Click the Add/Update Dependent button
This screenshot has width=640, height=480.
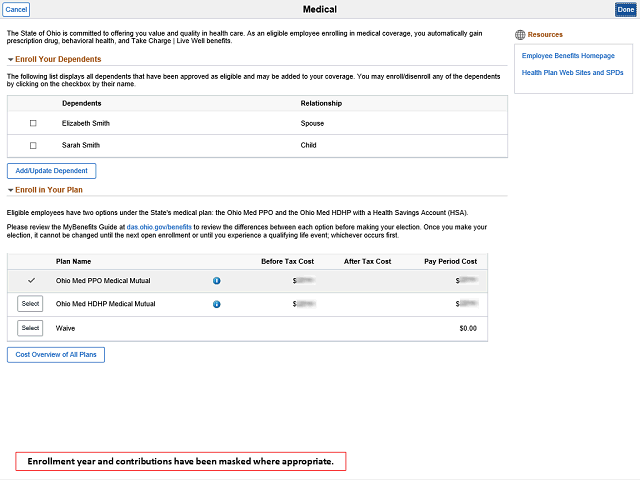coord(52,171)
